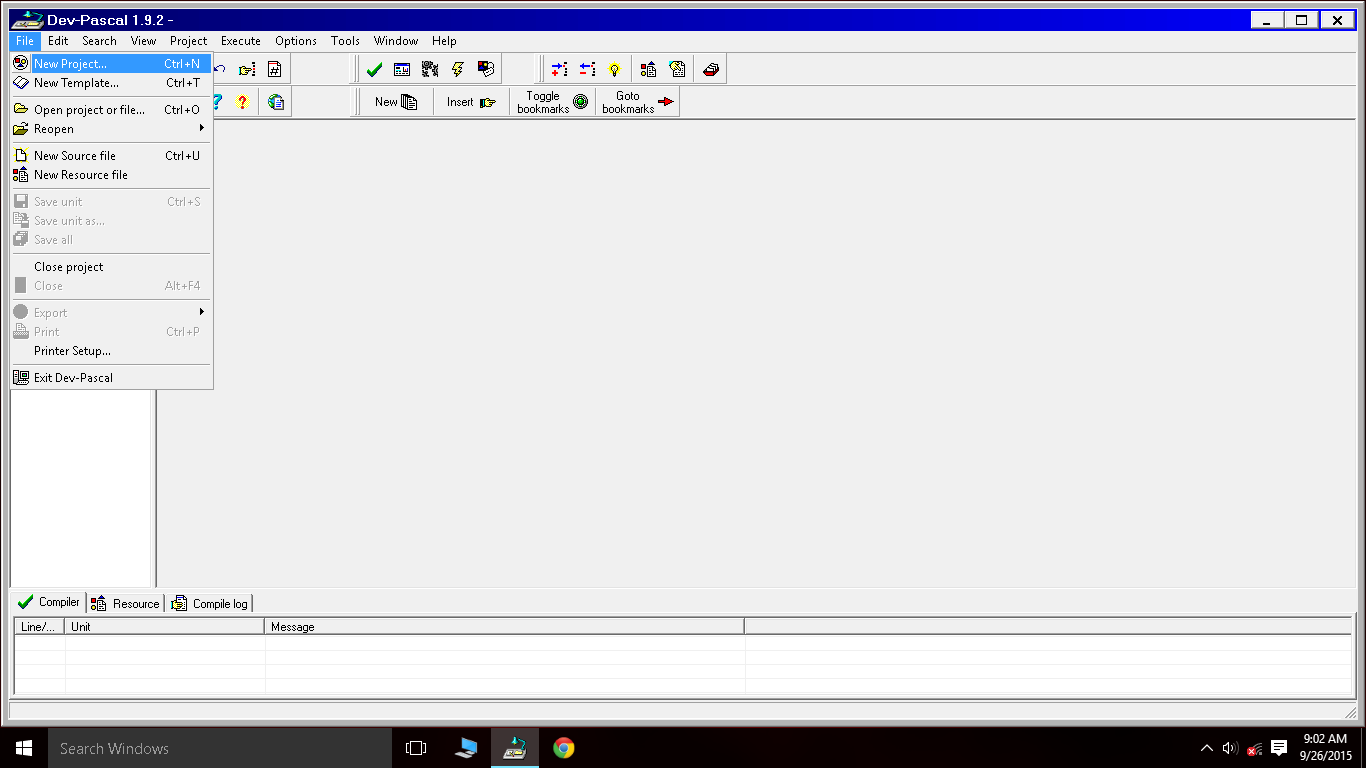Open the Tools menu

point(345,41)
